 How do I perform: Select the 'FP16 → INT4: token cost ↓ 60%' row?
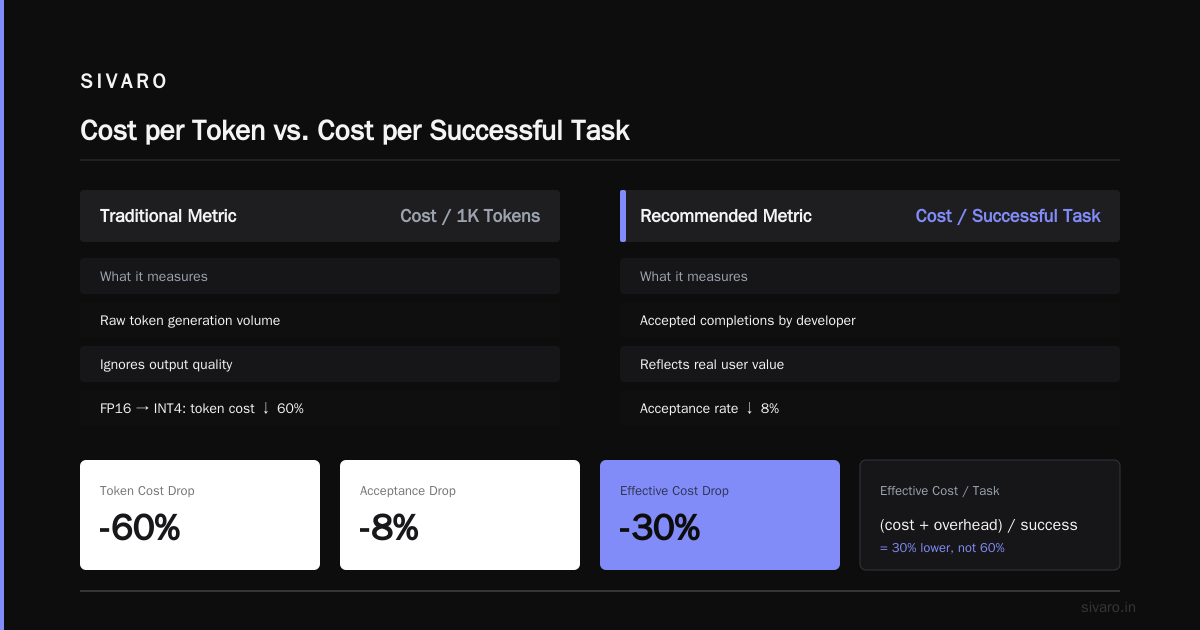pos(320,408)
